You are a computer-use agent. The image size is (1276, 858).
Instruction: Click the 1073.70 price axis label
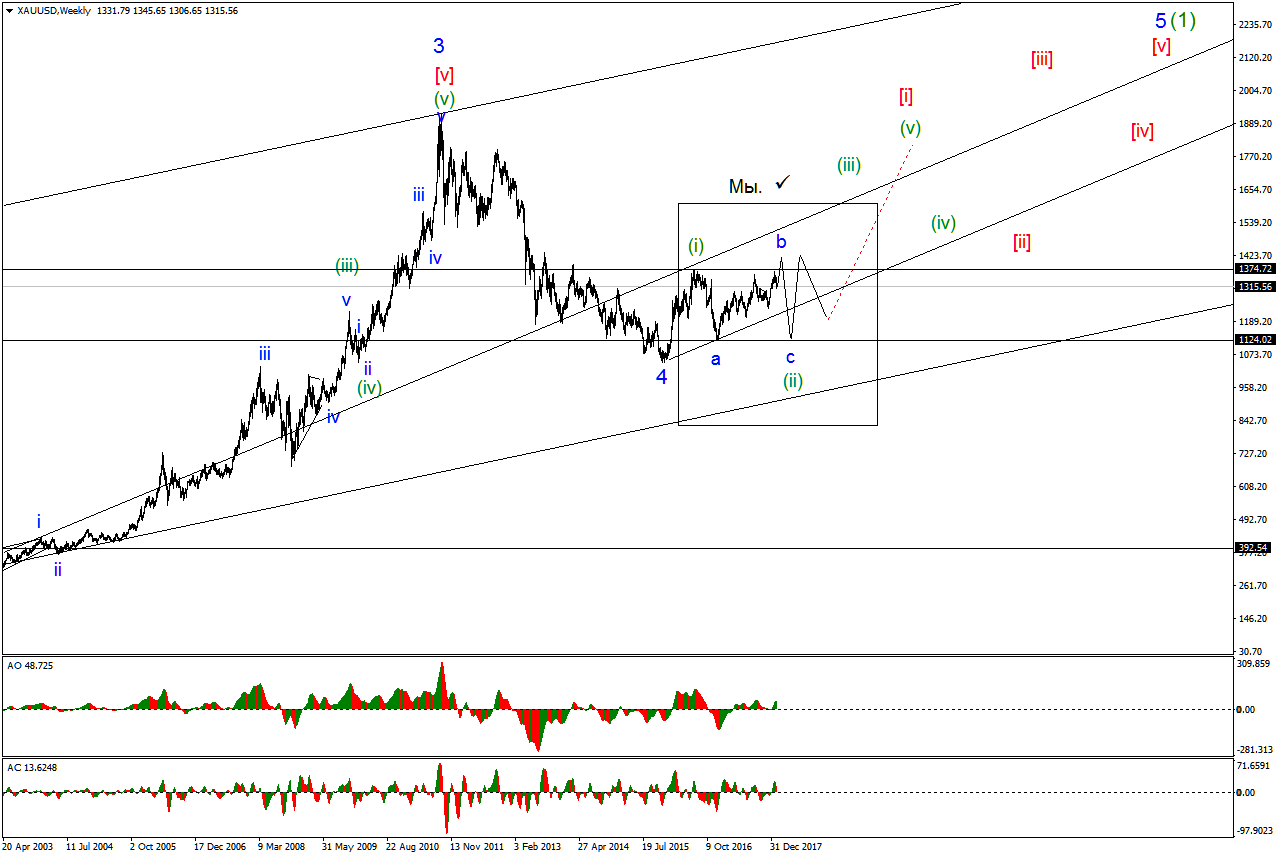point(1255,355)
